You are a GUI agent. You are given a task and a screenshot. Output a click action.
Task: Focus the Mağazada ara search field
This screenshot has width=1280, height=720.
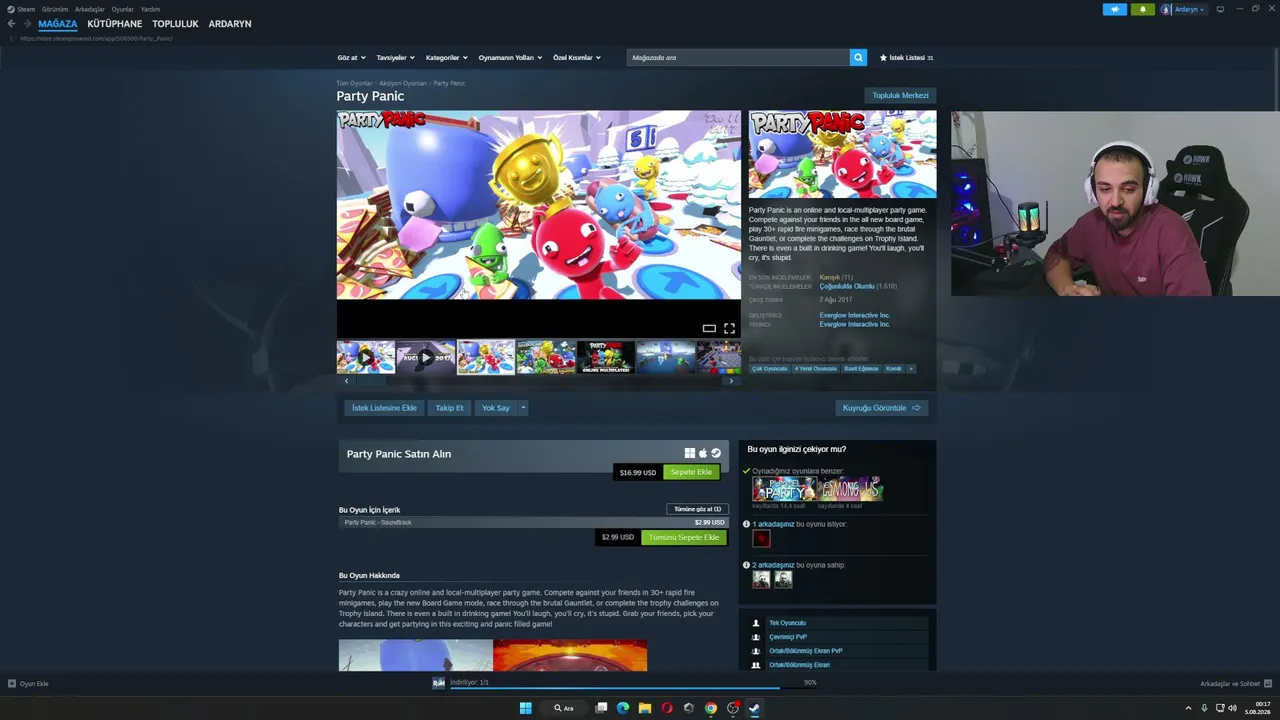[x=738, y=58]
